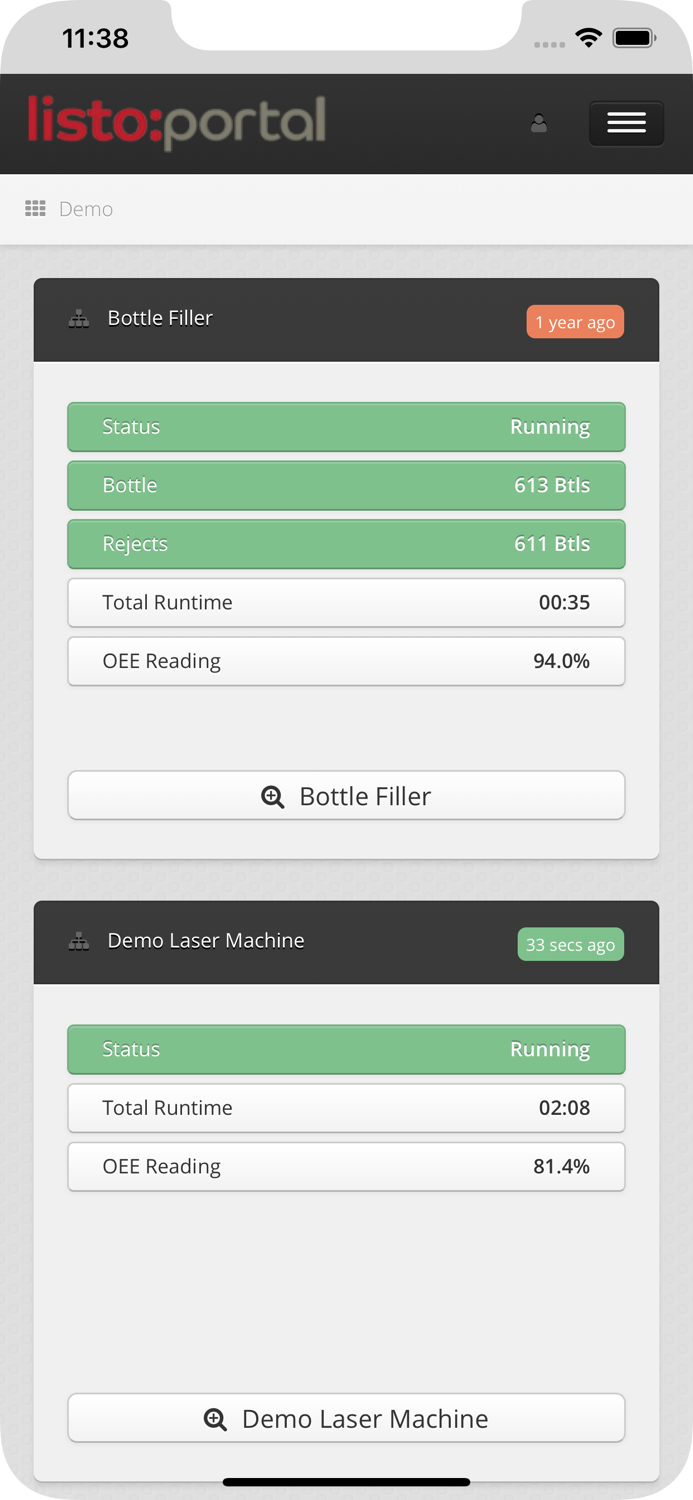The width and height of the screenshot is (693, 1500).
Task: Click the '1 year ago' badge
Action: click(575, 322)
